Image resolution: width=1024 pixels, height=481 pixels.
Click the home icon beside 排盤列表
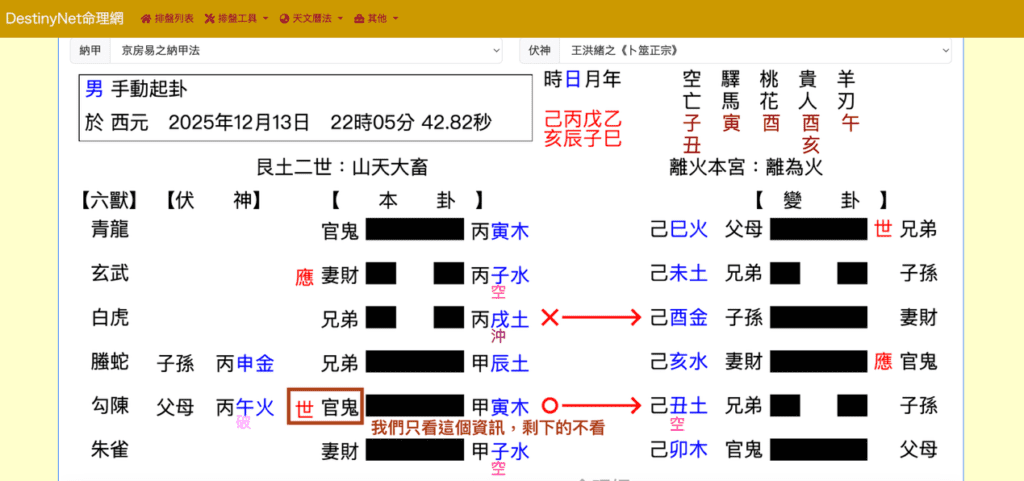point(146,19)
